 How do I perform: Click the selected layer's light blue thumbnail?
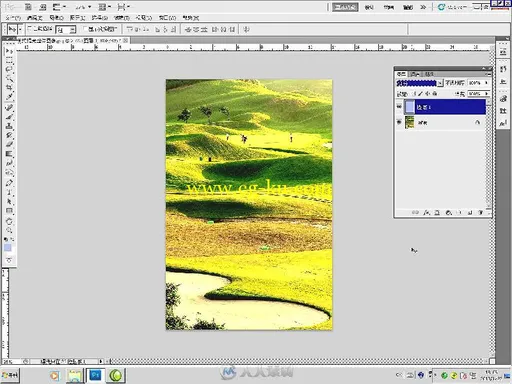coord(410,107)
